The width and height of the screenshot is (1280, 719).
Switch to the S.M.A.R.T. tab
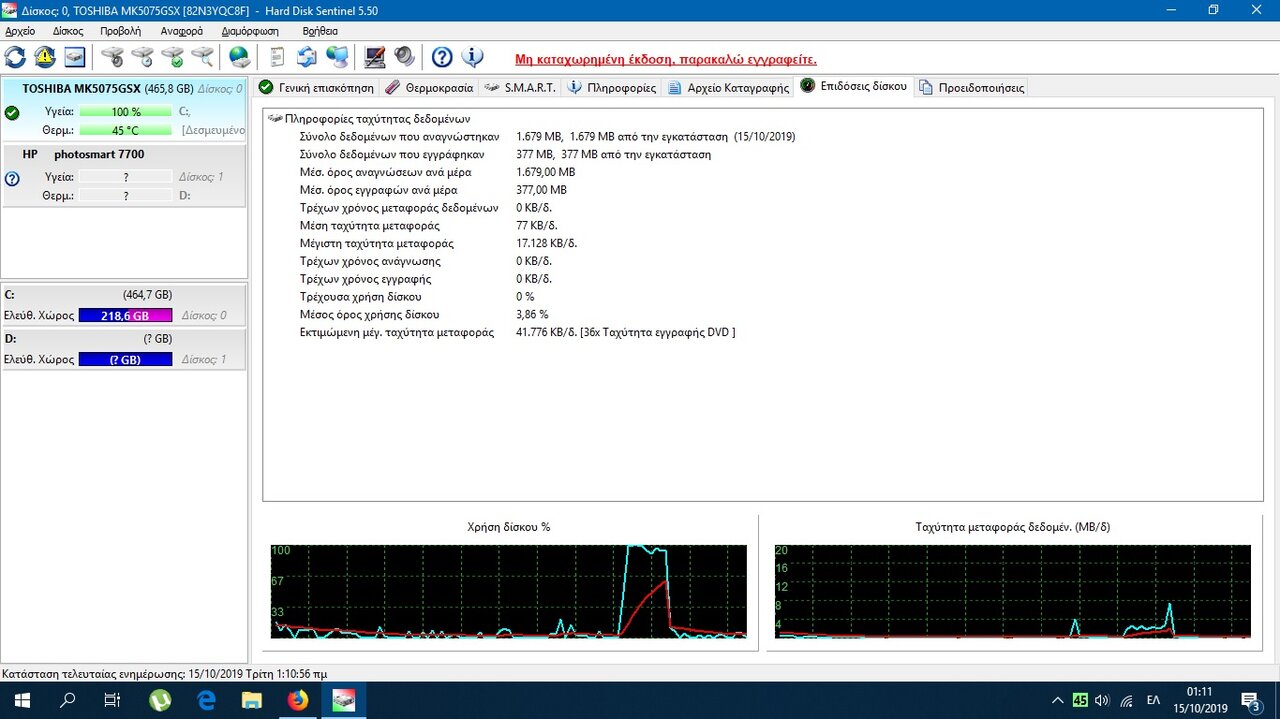coord(520,88)
